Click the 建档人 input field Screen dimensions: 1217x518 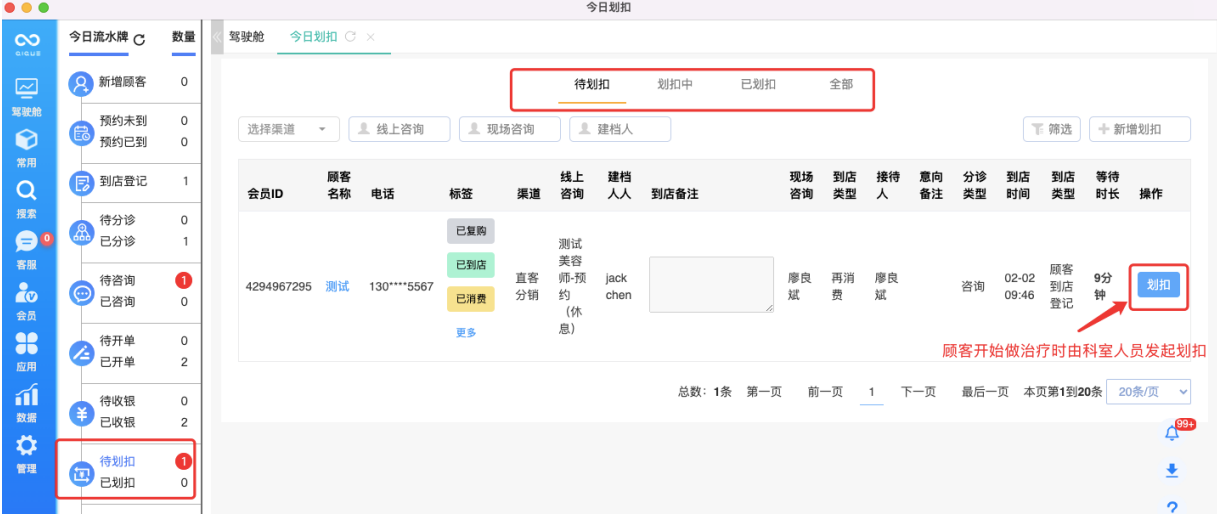(x=620, y=129)
